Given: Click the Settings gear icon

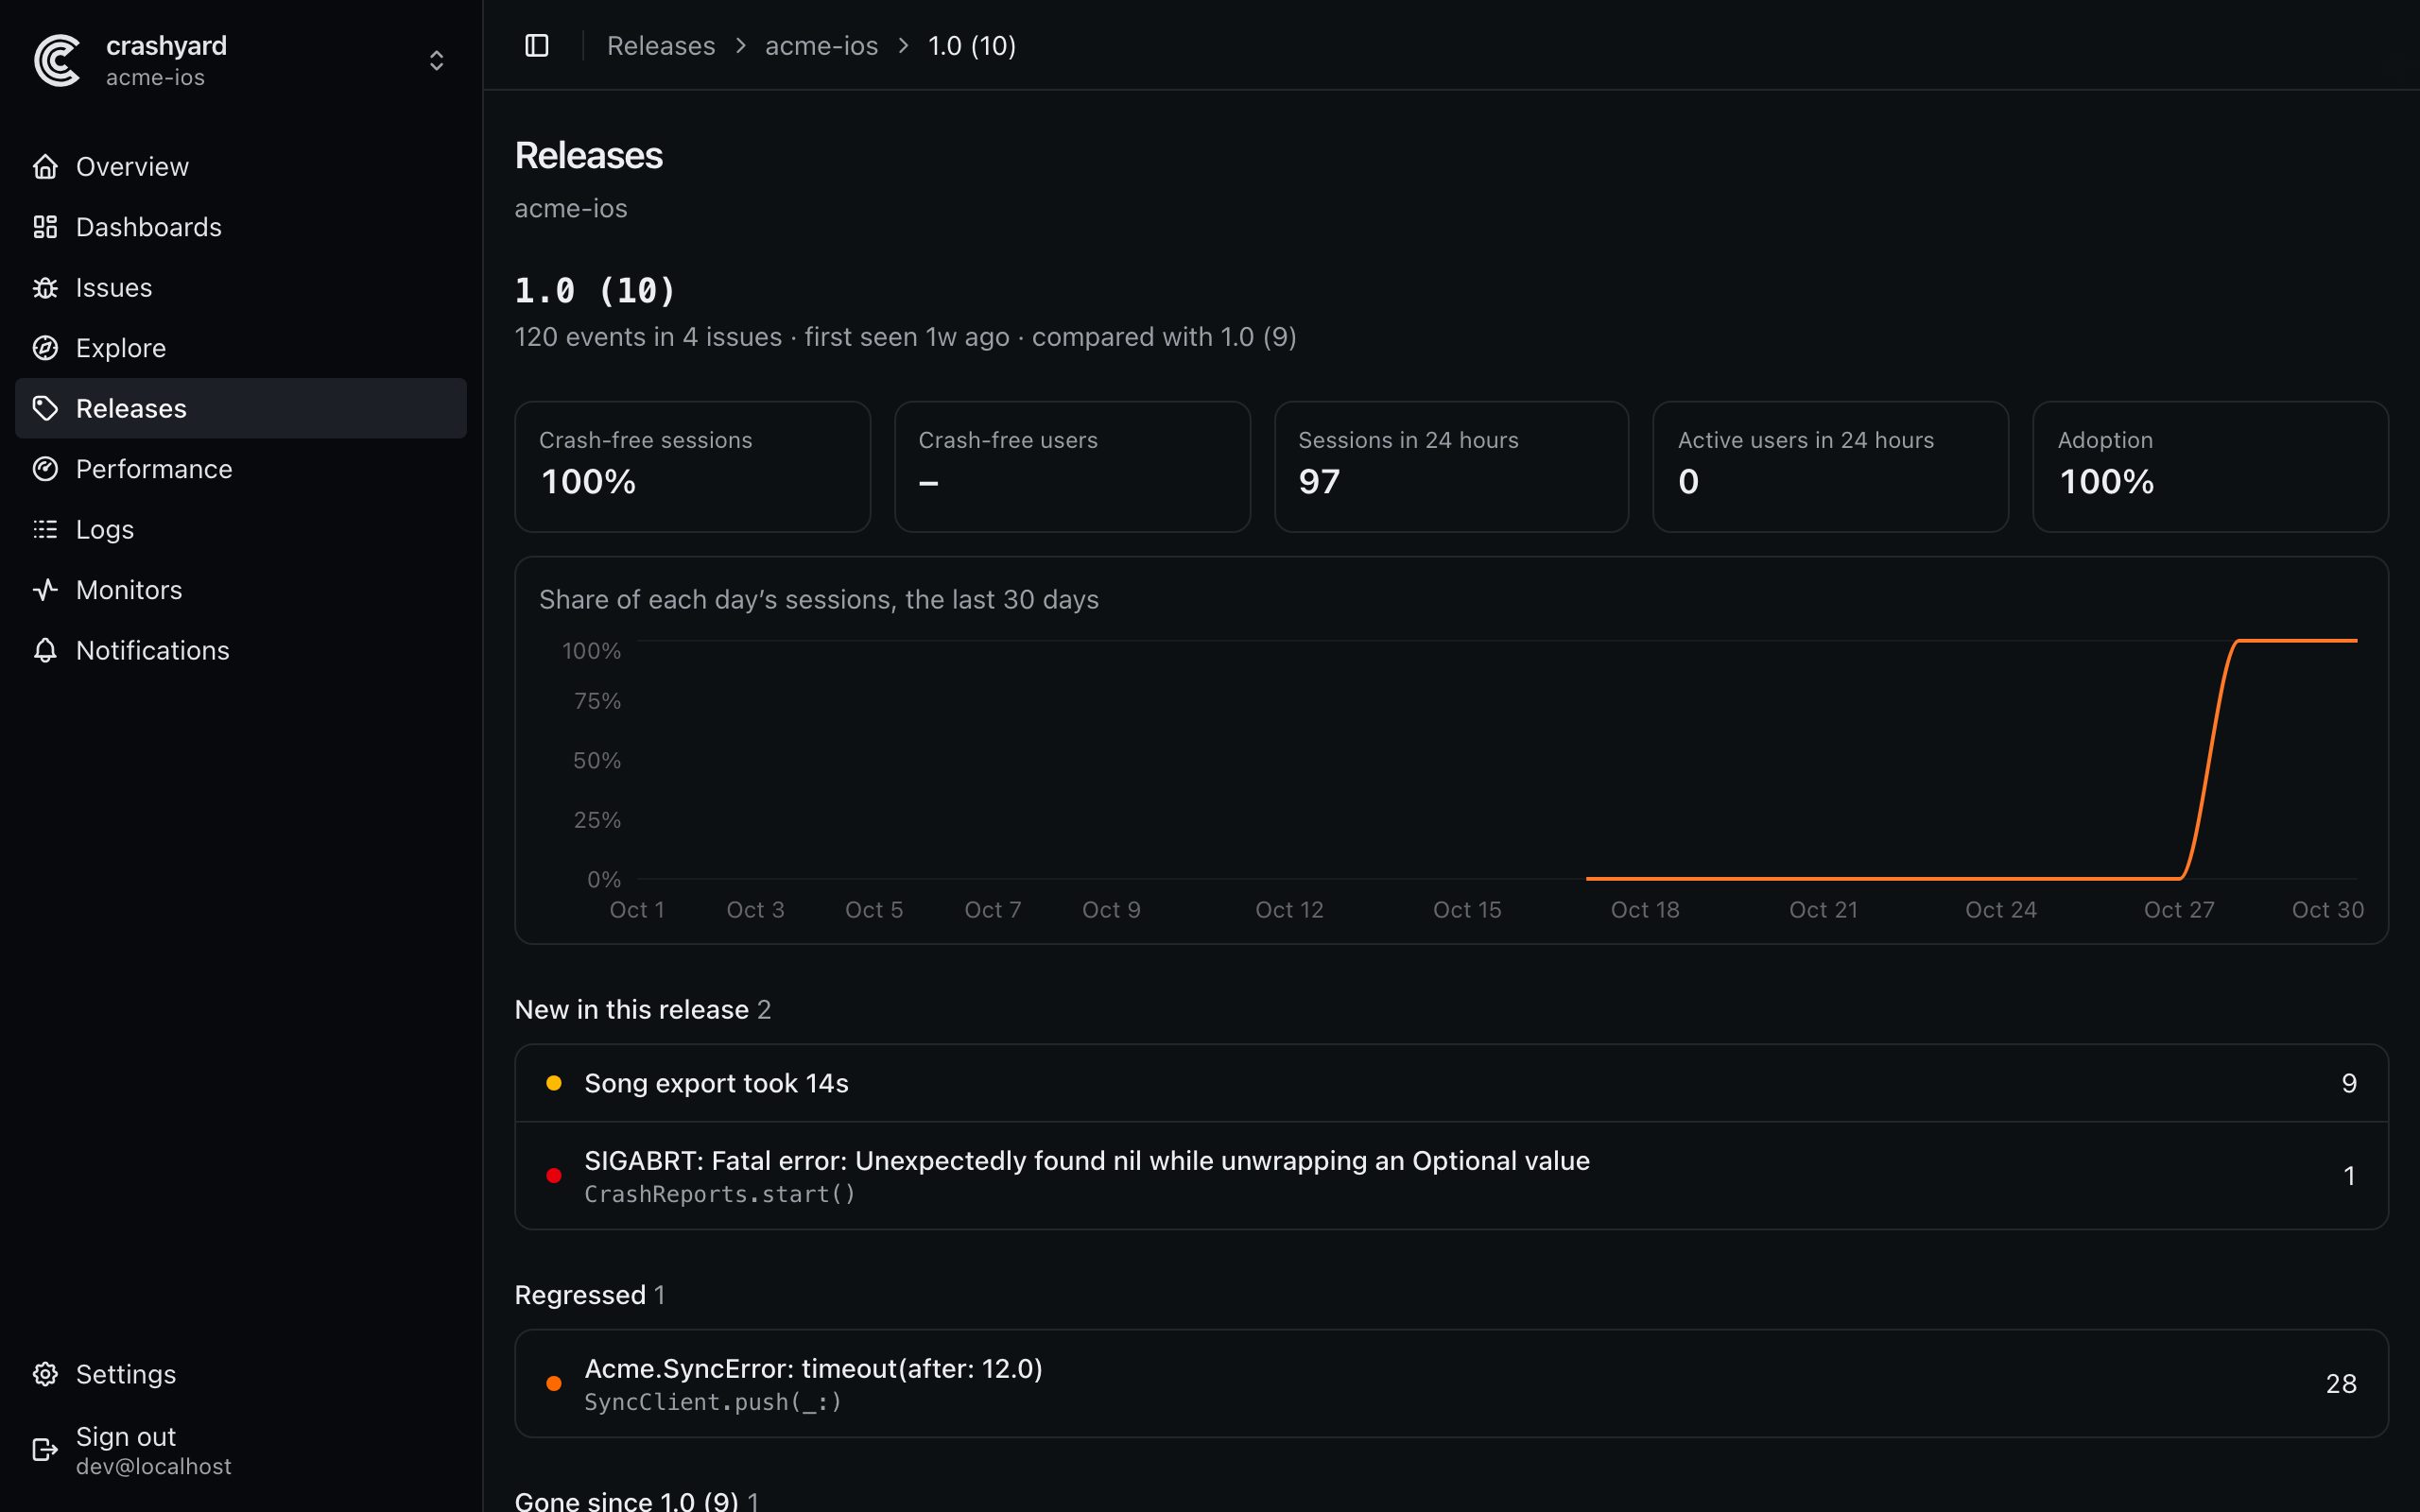Looking at the screenshot, I should point(45,1374).
